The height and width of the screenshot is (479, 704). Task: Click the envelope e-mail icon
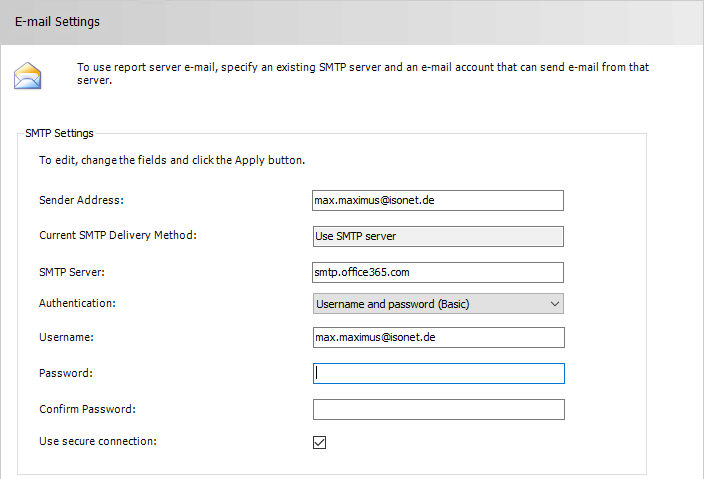pyautogui.click(x=27, y=75)
